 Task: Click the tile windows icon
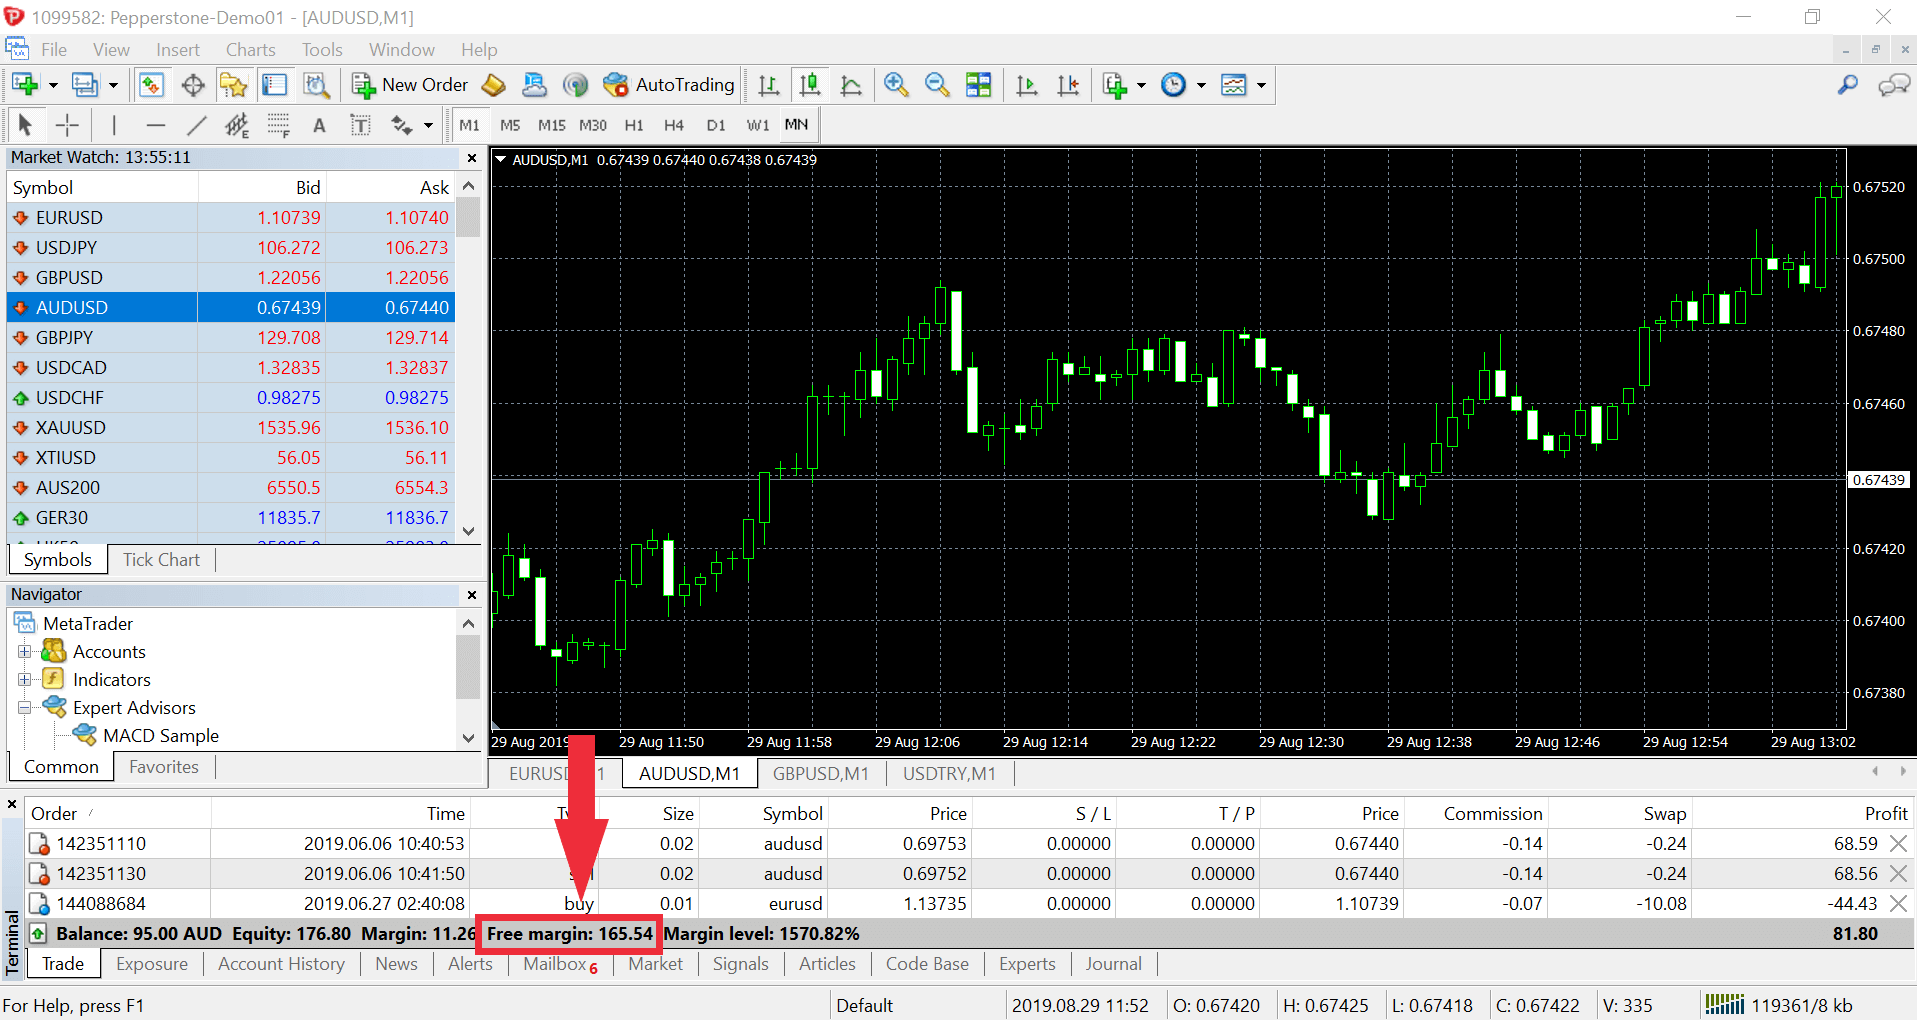tap(978, 85)
